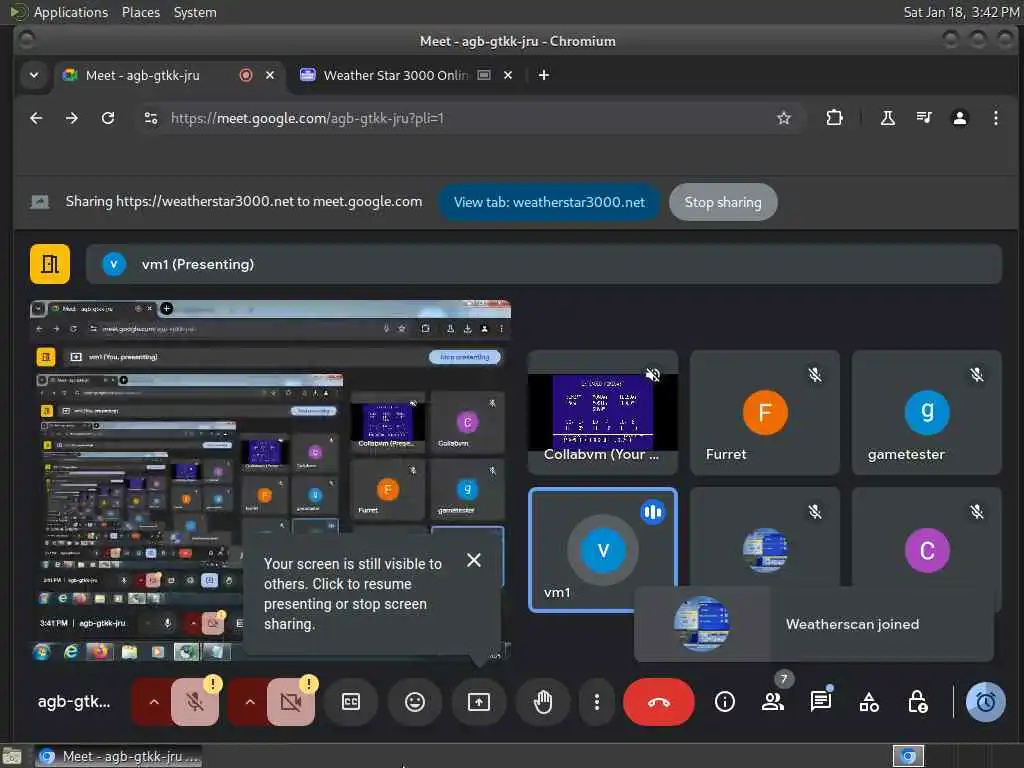Expand audio settings chevron beside microphone
This screenshot has width=1024, height=768.
click(x=154, y=702)
